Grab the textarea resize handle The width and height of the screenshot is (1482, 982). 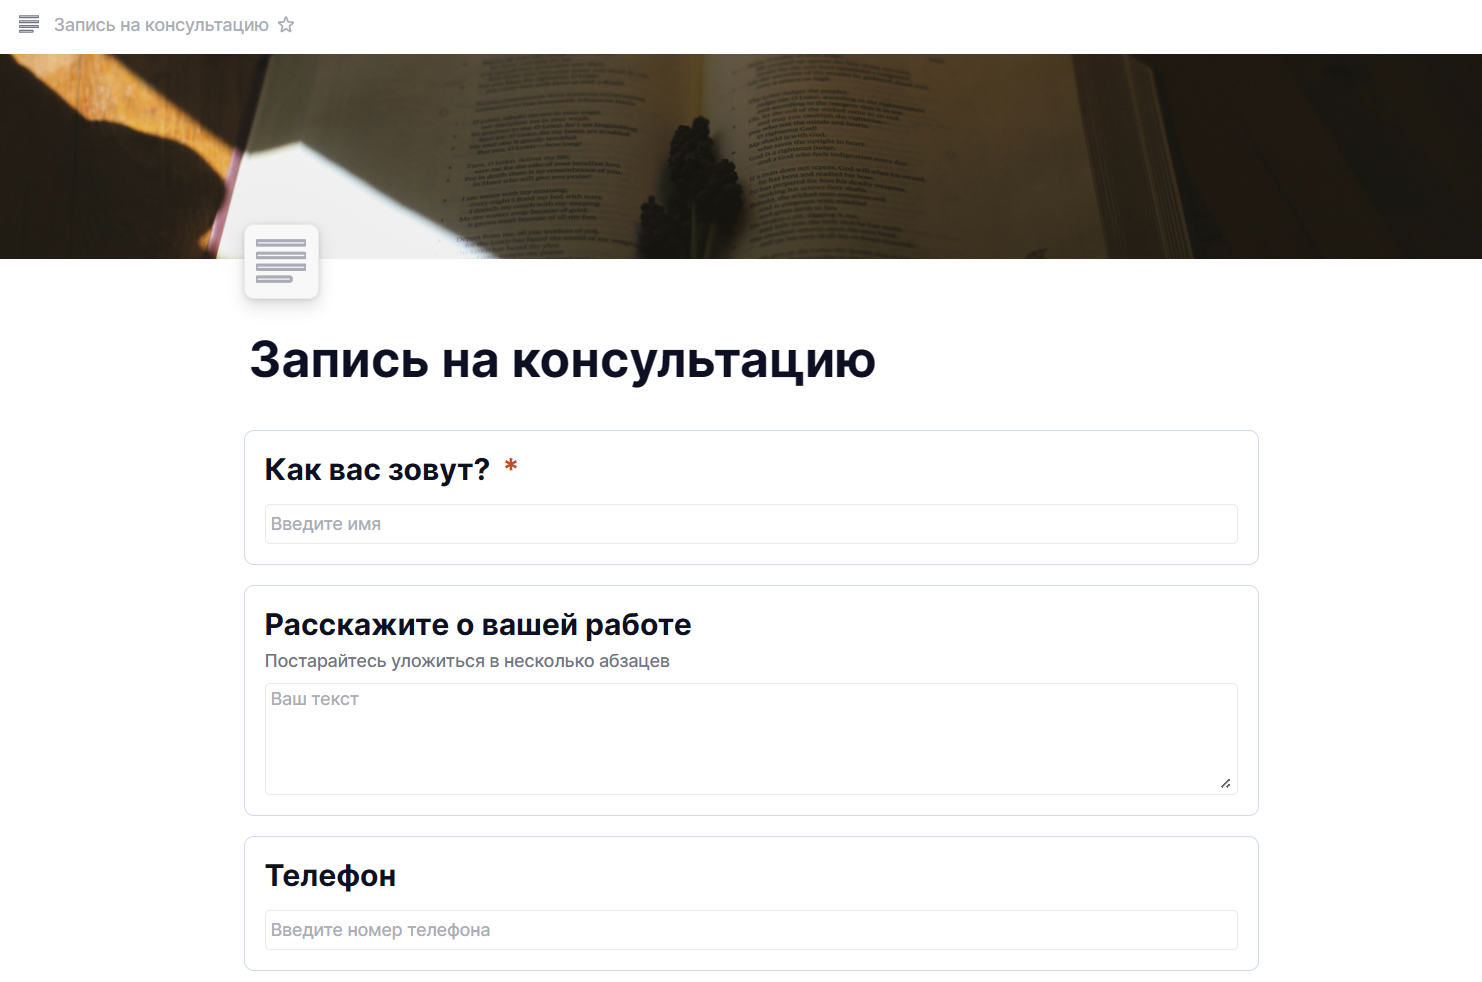click(x=1225, y=783)
